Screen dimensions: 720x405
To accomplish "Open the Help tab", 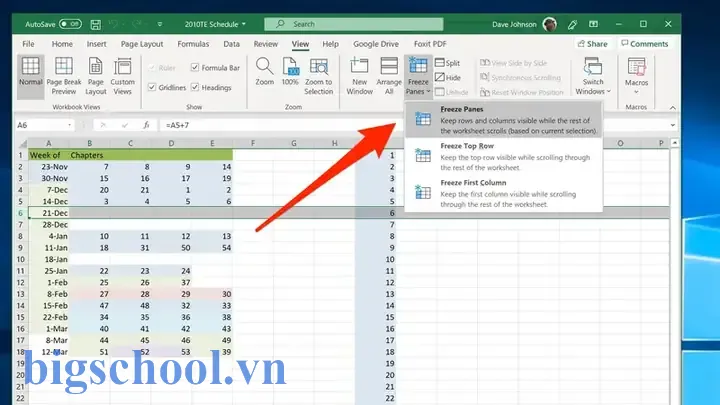I will pos(330,44).
